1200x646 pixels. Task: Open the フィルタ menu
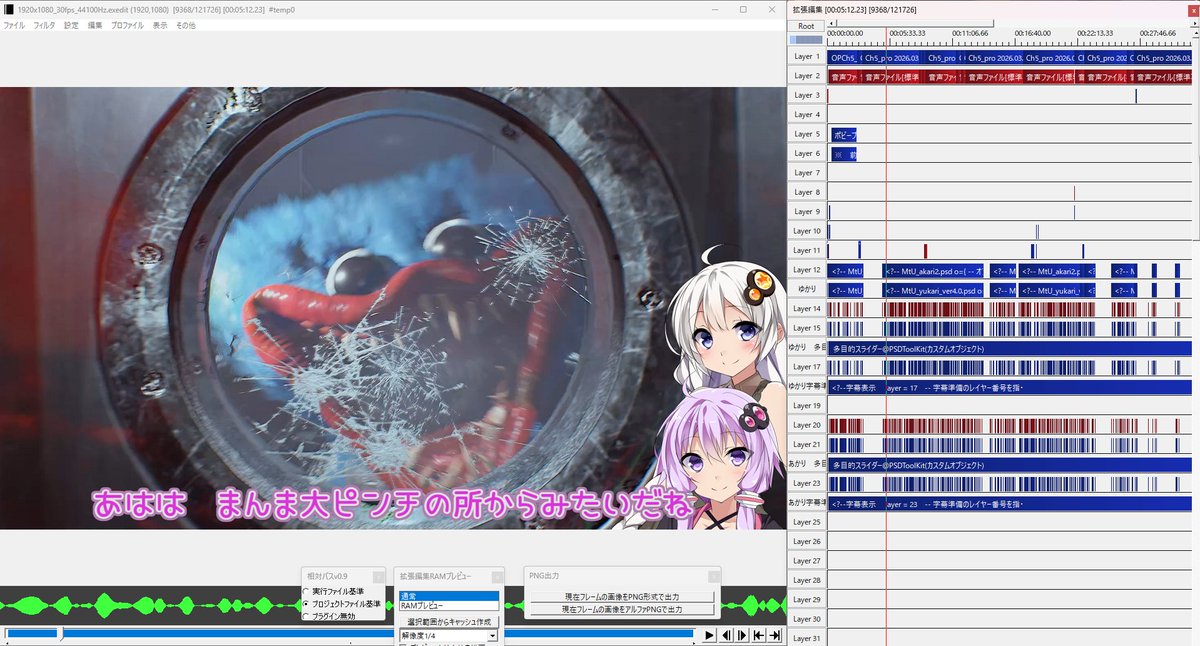(x=45, y=25)
